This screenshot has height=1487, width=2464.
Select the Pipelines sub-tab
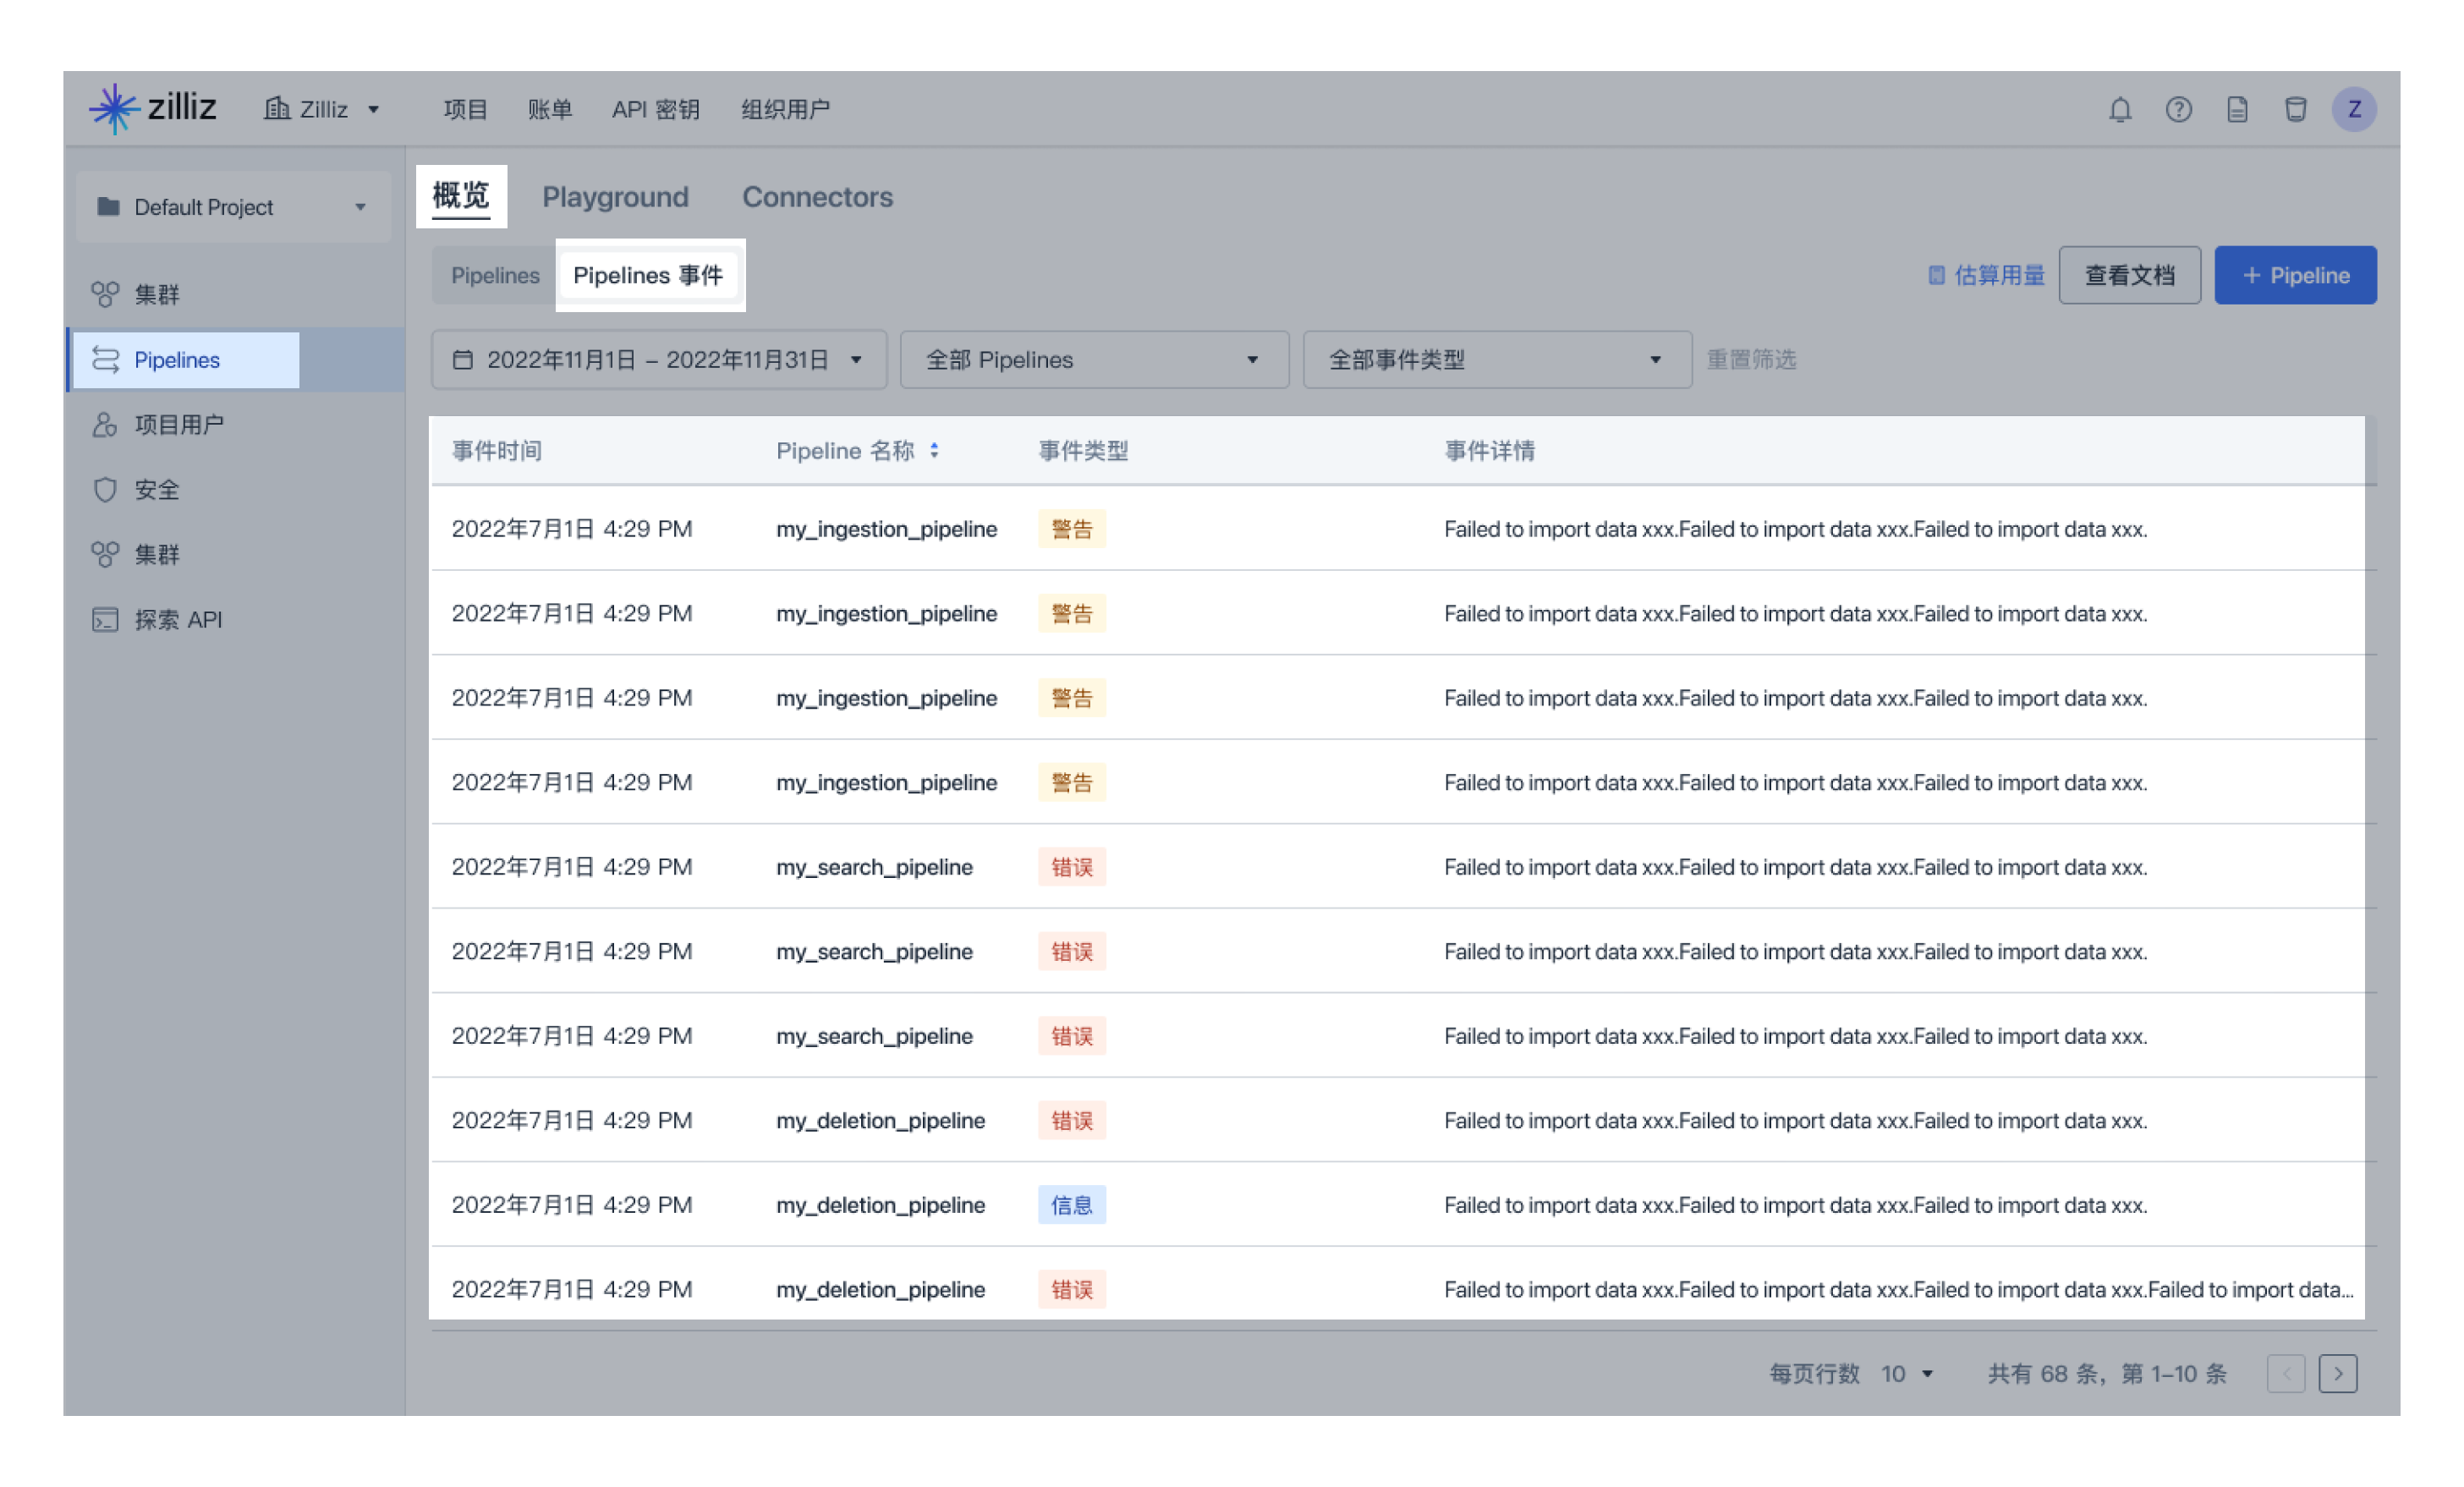(x=495, y=275)
